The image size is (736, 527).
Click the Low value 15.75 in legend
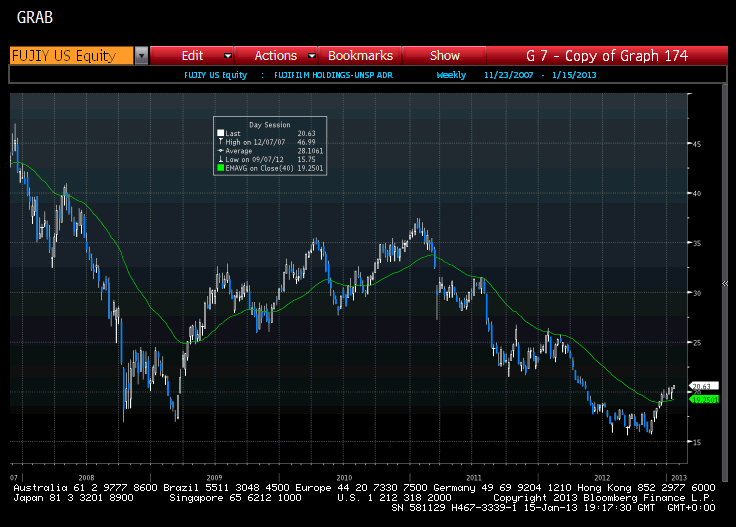click(307, 159)
